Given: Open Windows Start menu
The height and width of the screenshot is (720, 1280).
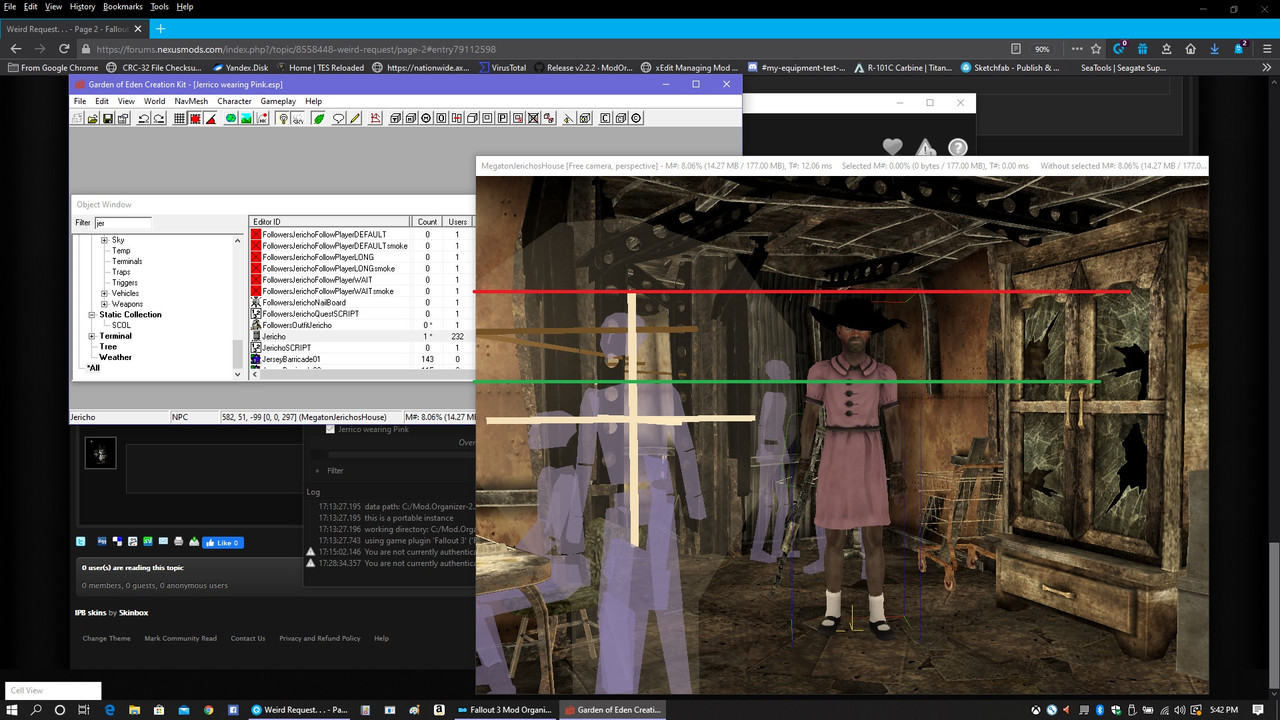Looking at the screenshot, I should [x=12, y=709].
